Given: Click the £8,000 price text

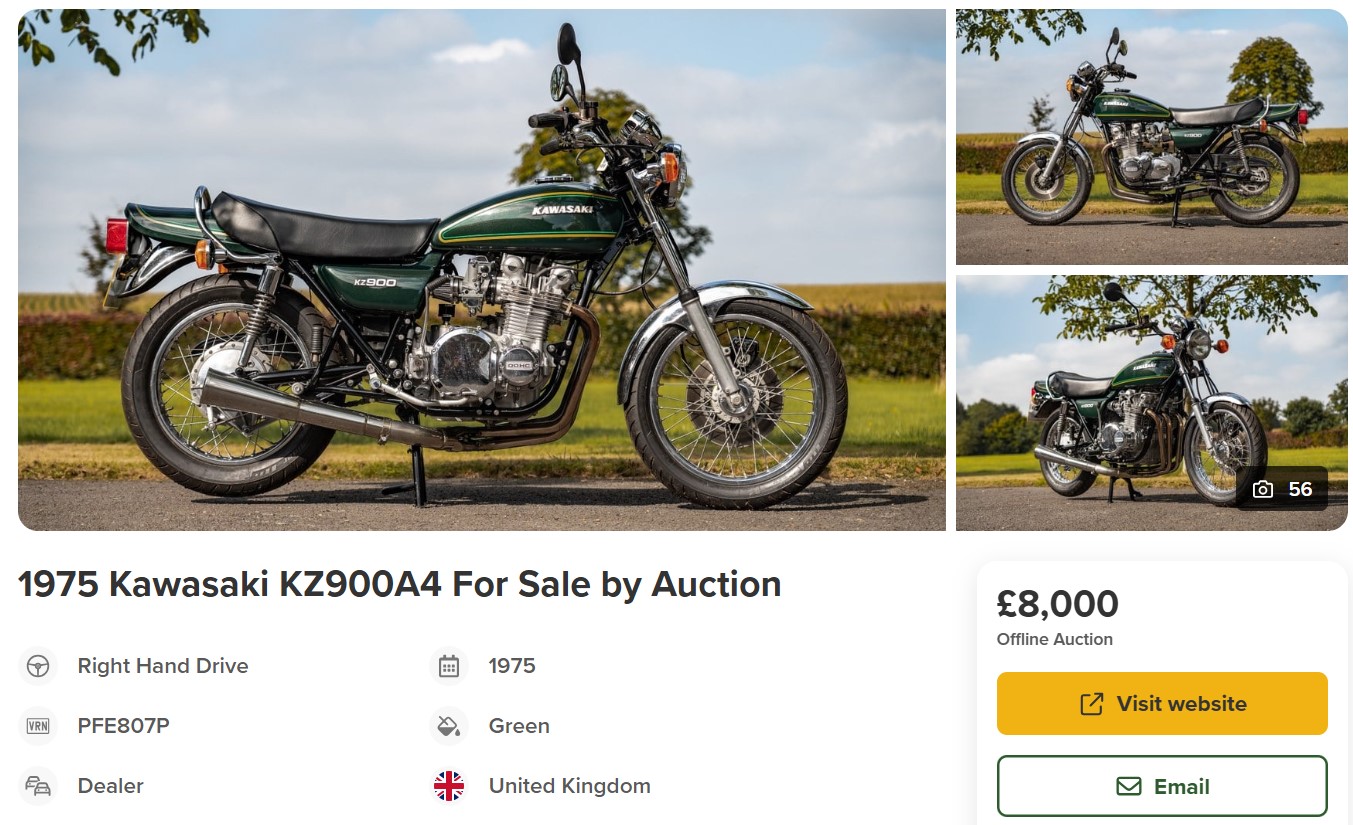Looking at the screenshot, I should point(1057,604).
